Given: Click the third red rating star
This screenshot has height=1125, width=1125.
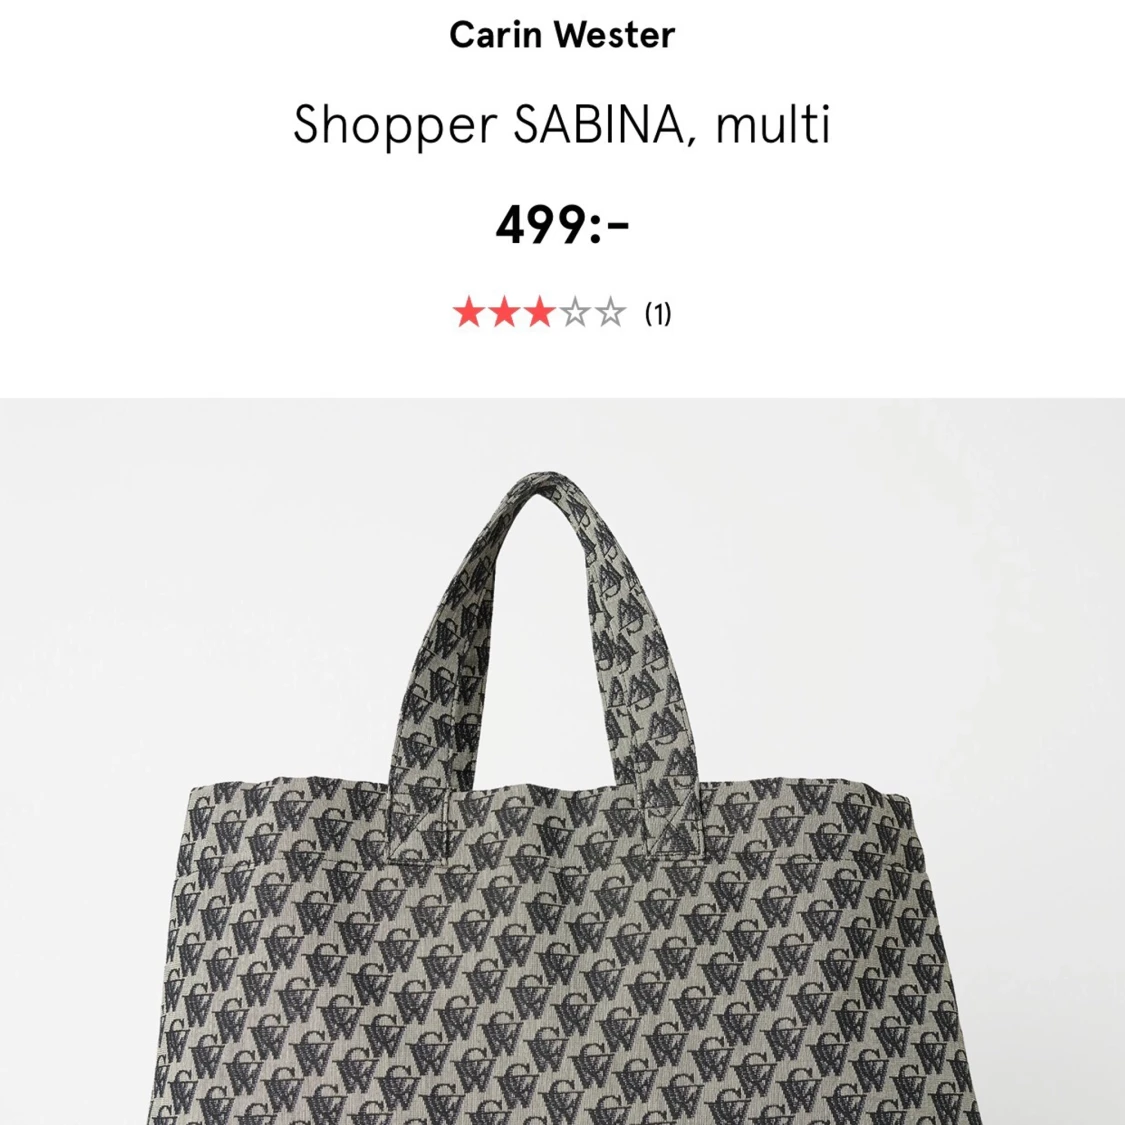Looking at the screenshot, I should tap(539, 312).
